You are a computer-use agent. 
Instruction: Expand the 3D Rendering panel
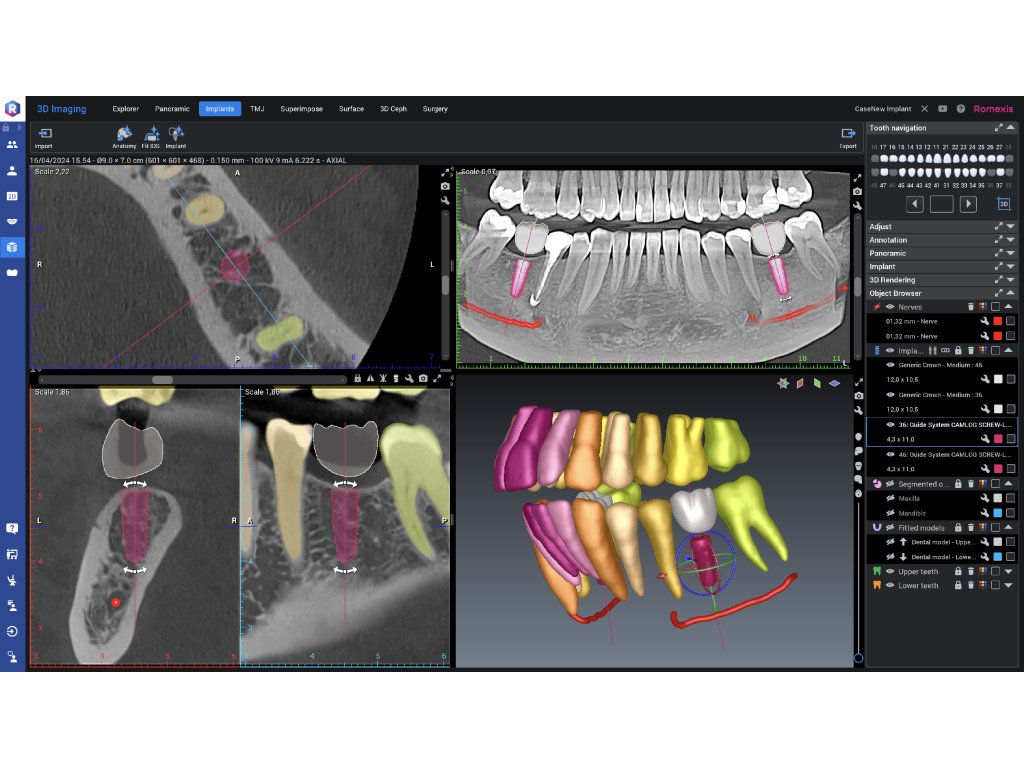click(1010, 280)
